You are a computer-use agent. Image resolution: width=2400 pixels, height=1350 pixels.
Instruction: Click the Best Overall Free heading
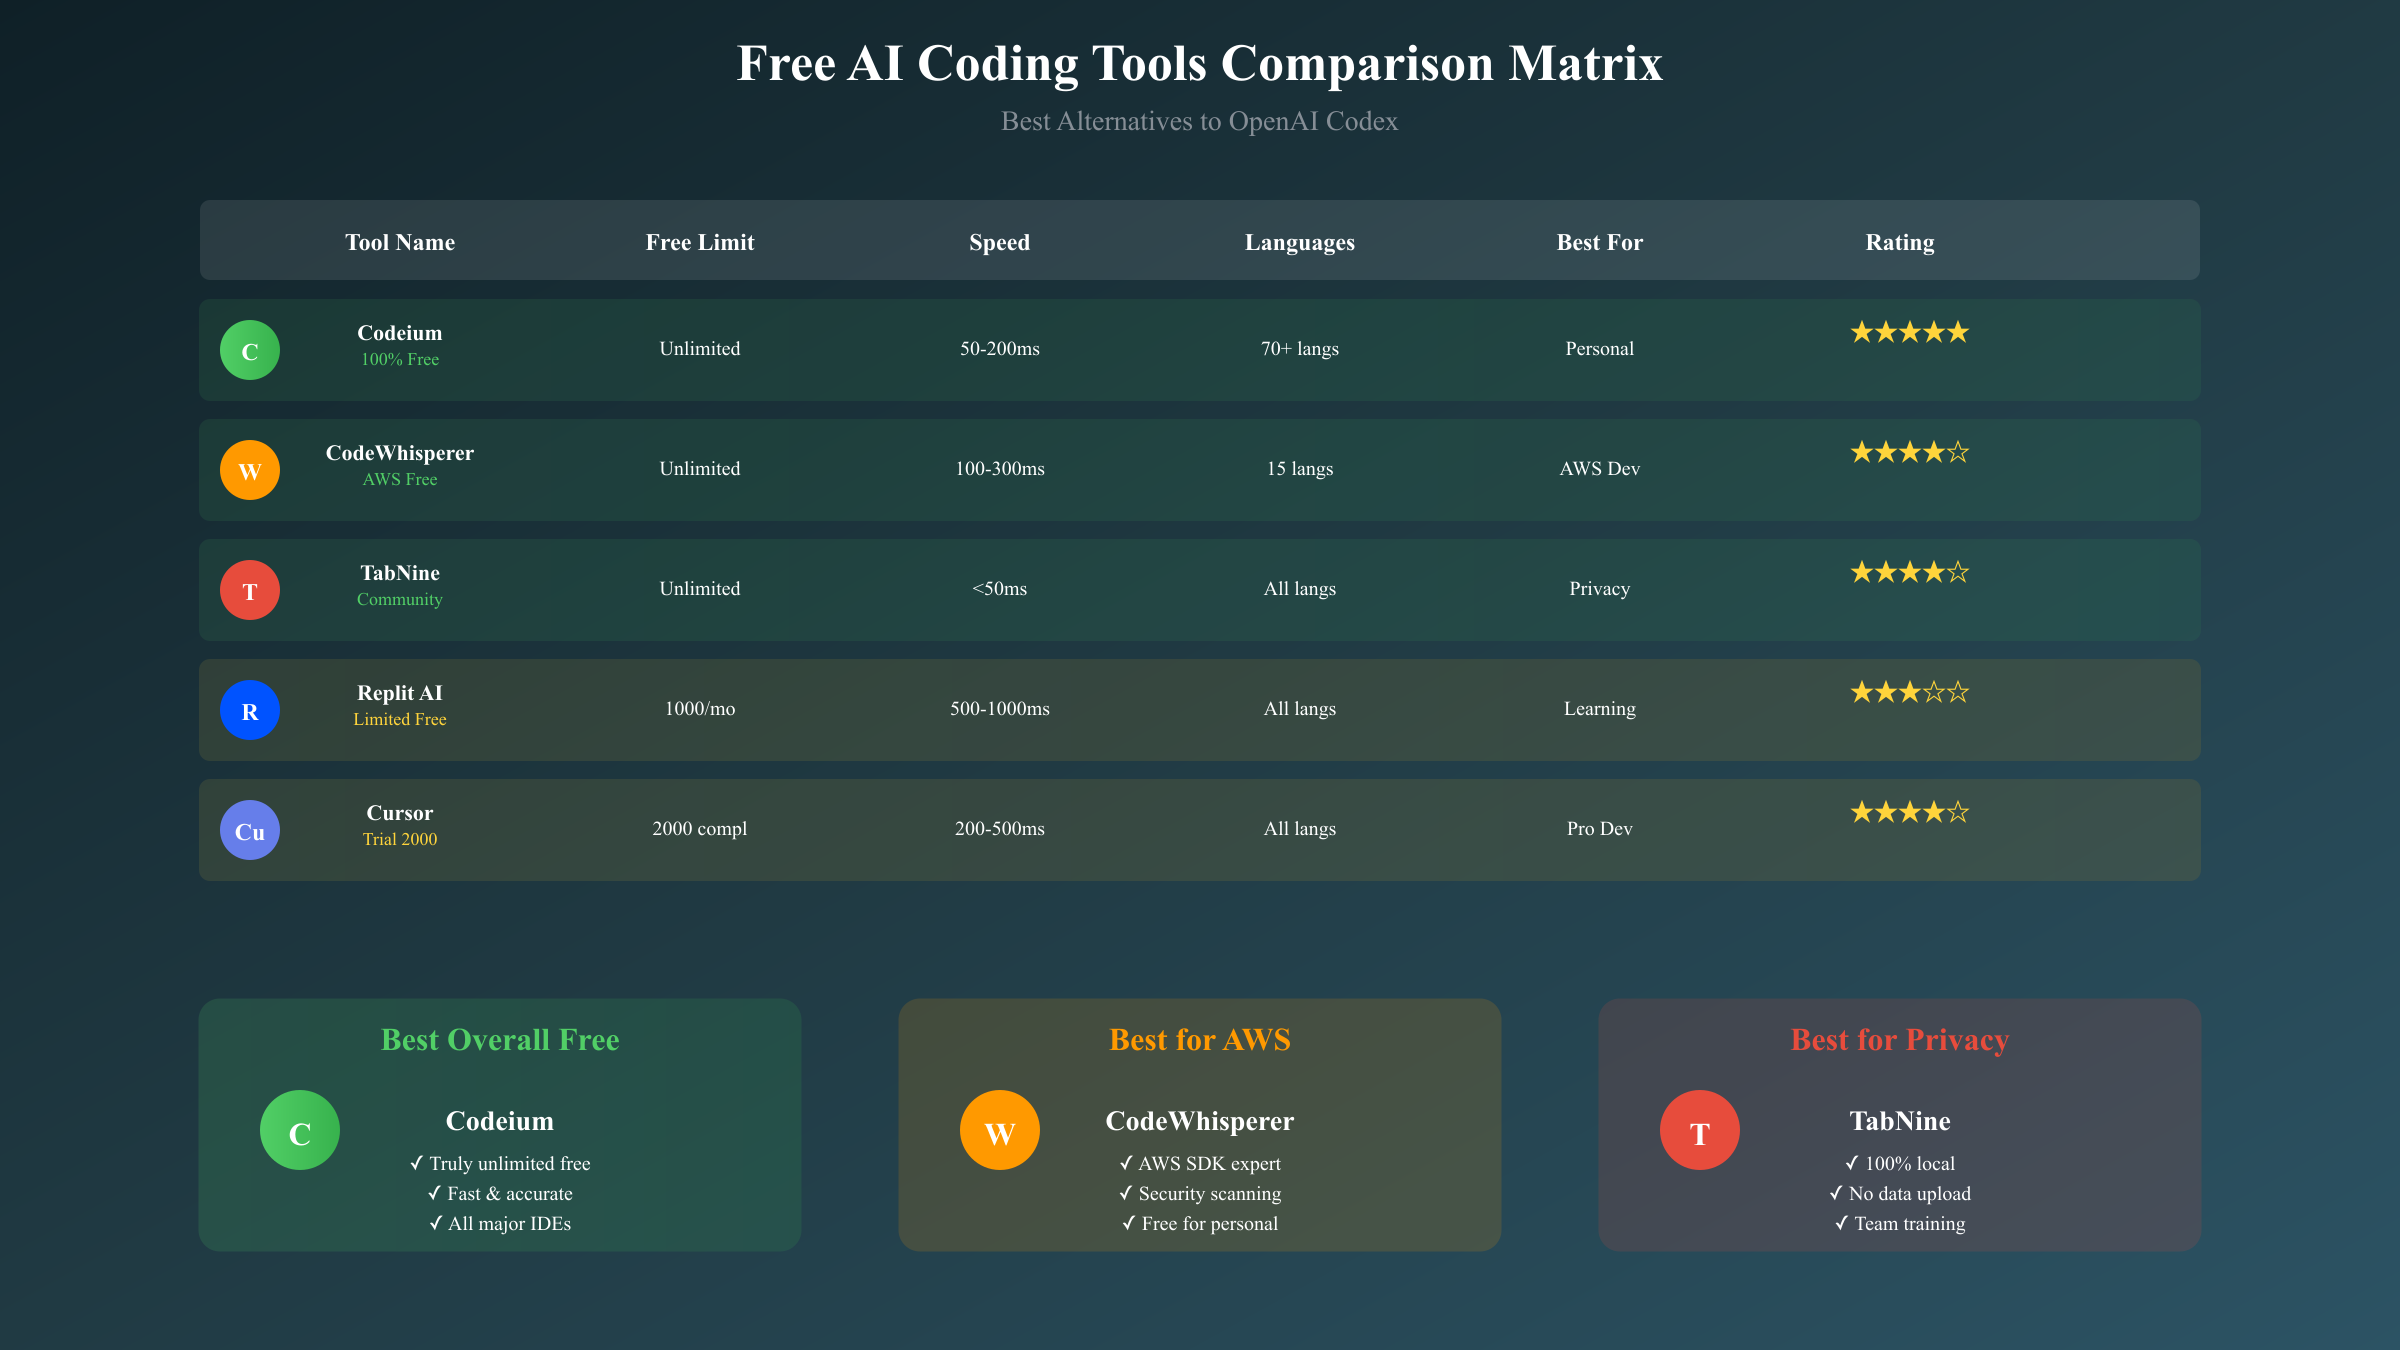click(500, 1040)
